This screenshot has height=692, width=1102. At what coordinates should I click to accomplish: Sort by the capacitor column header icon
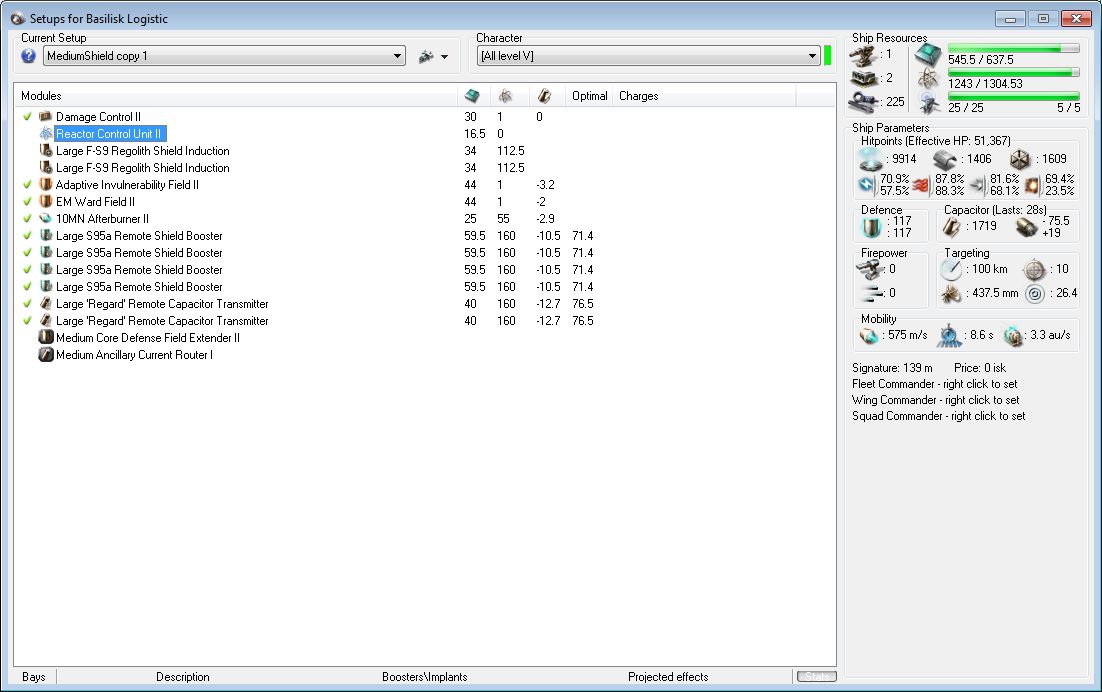coord(544,96)
